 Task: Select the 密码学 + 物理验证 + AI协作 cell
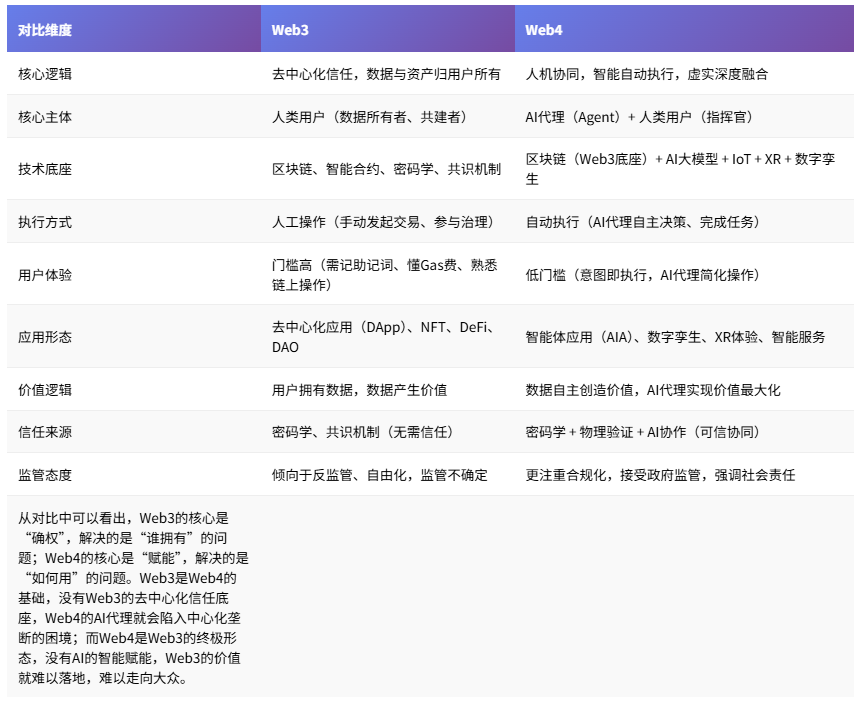point(642,432)
